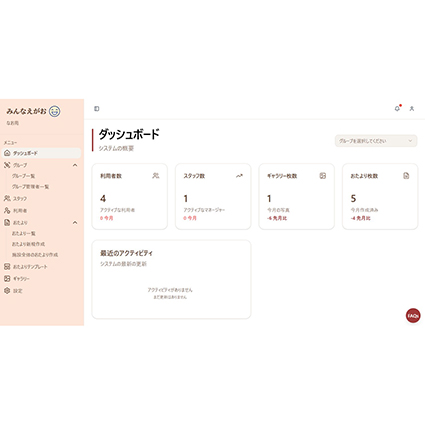Click the value 4 on 利用者数 card
This screenshot has width=425, height=425.
pos(103,199)
